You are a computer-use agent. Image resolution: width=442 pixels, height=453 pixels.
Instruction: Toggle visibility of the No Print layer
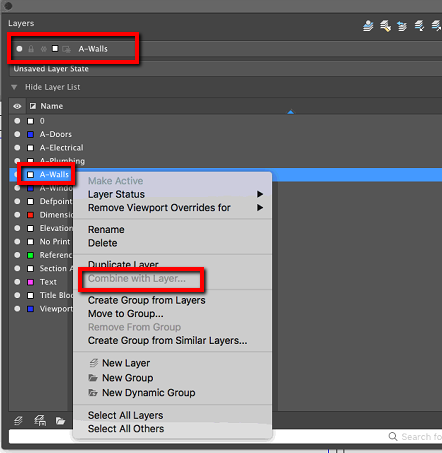(17, 242)
